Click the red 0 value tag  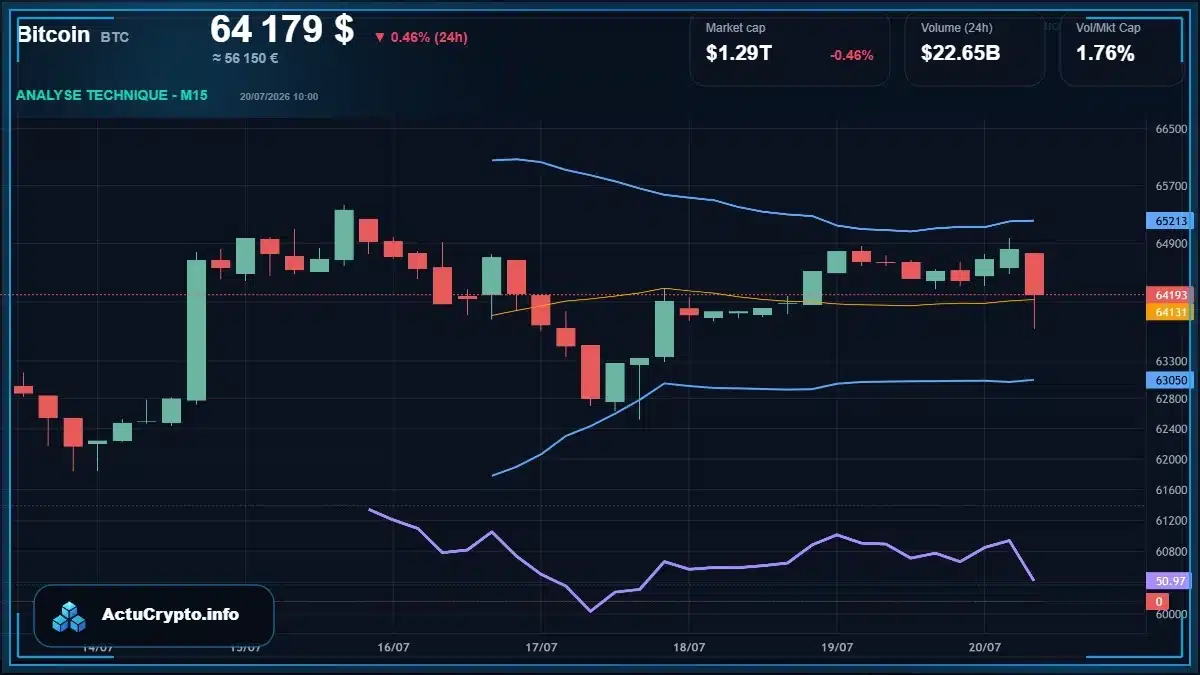tap(1158, 602)
